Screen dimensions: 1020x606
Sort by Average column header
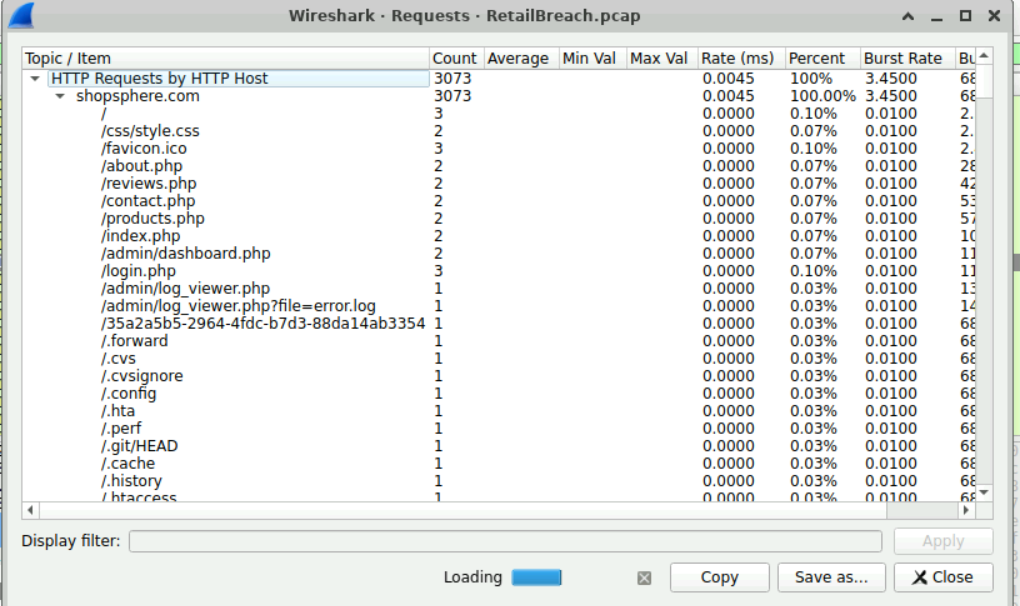pos(522,59)
